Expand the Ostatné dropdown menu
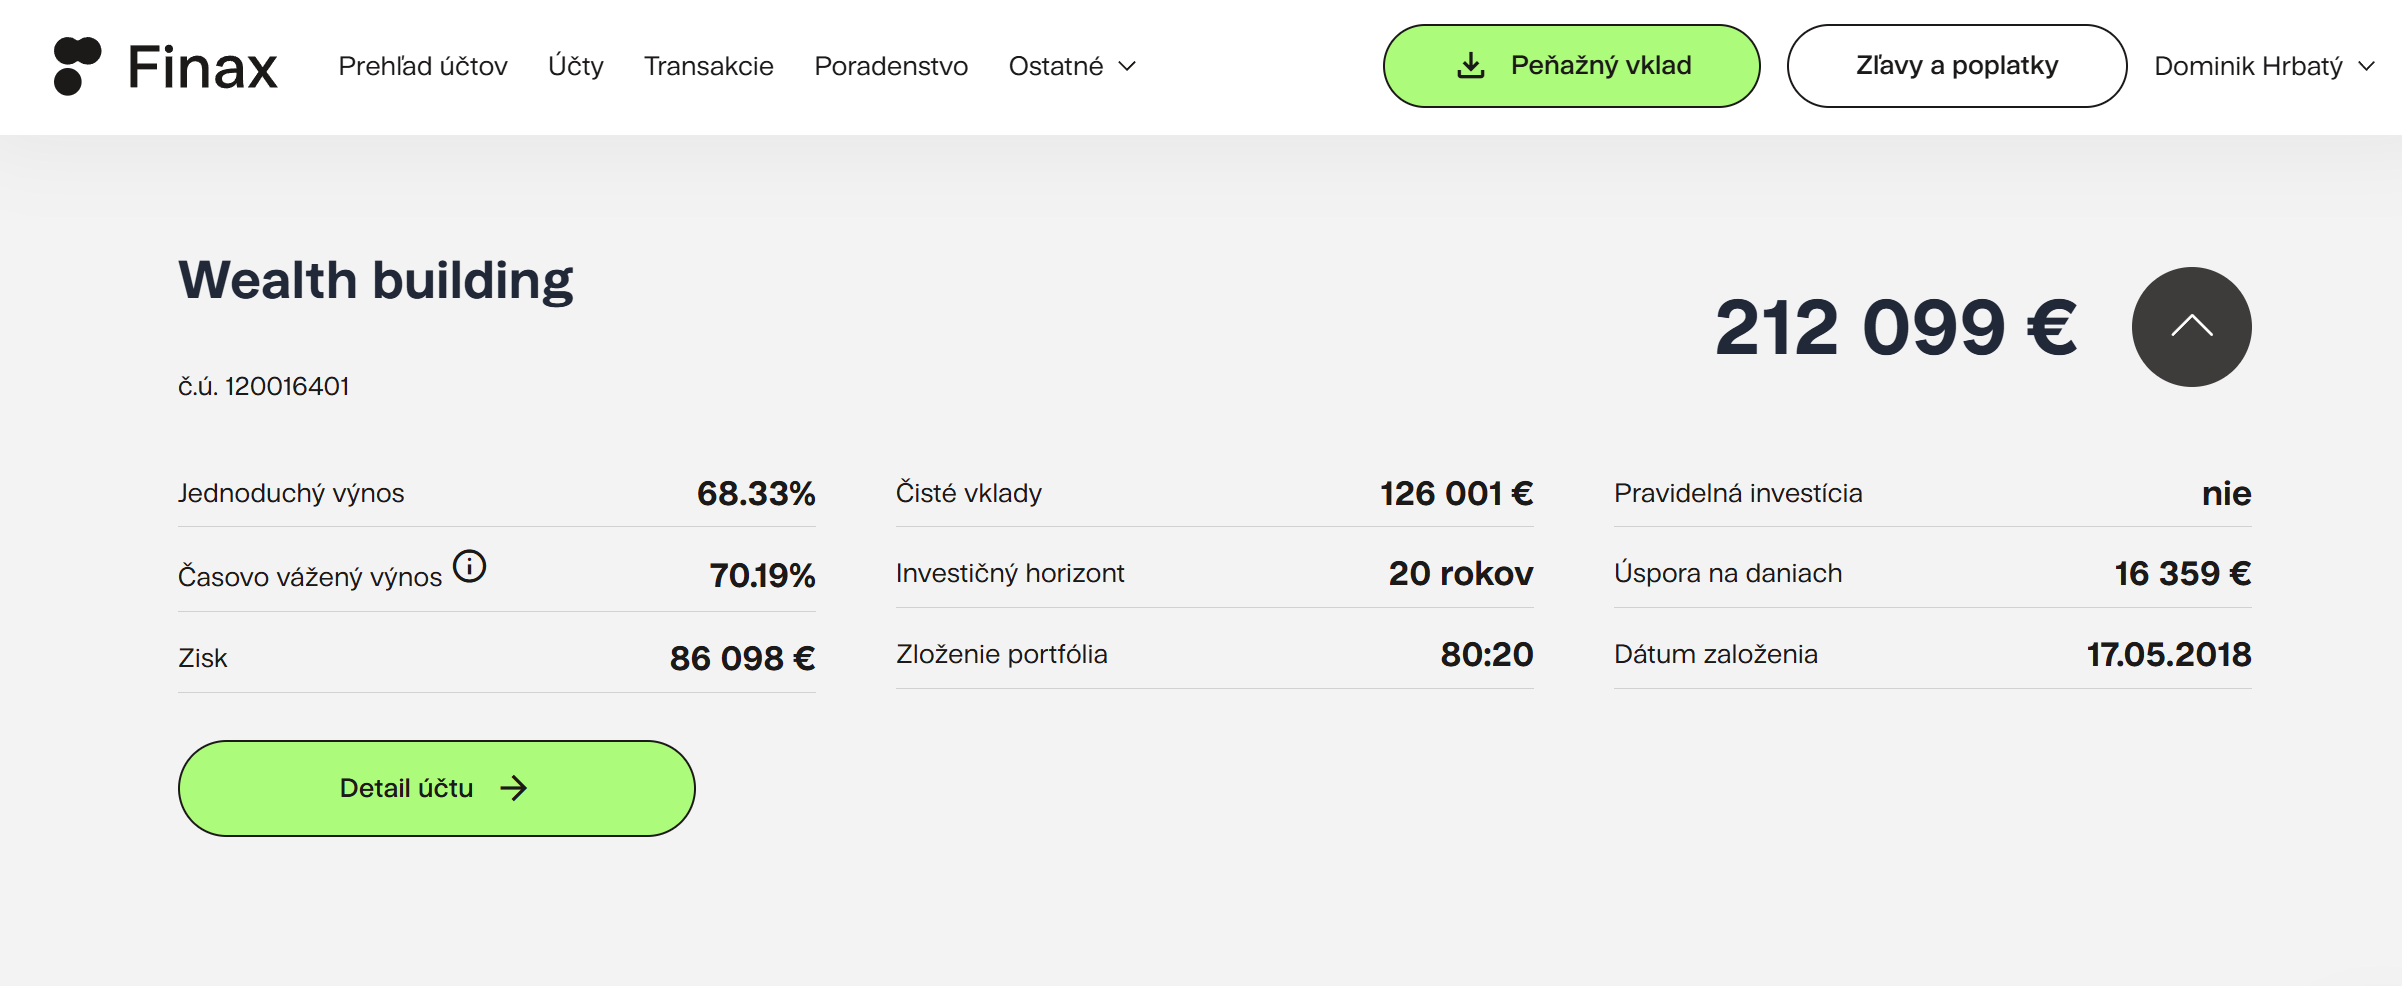The image size is (2402, 986). tap(1072, 66)
